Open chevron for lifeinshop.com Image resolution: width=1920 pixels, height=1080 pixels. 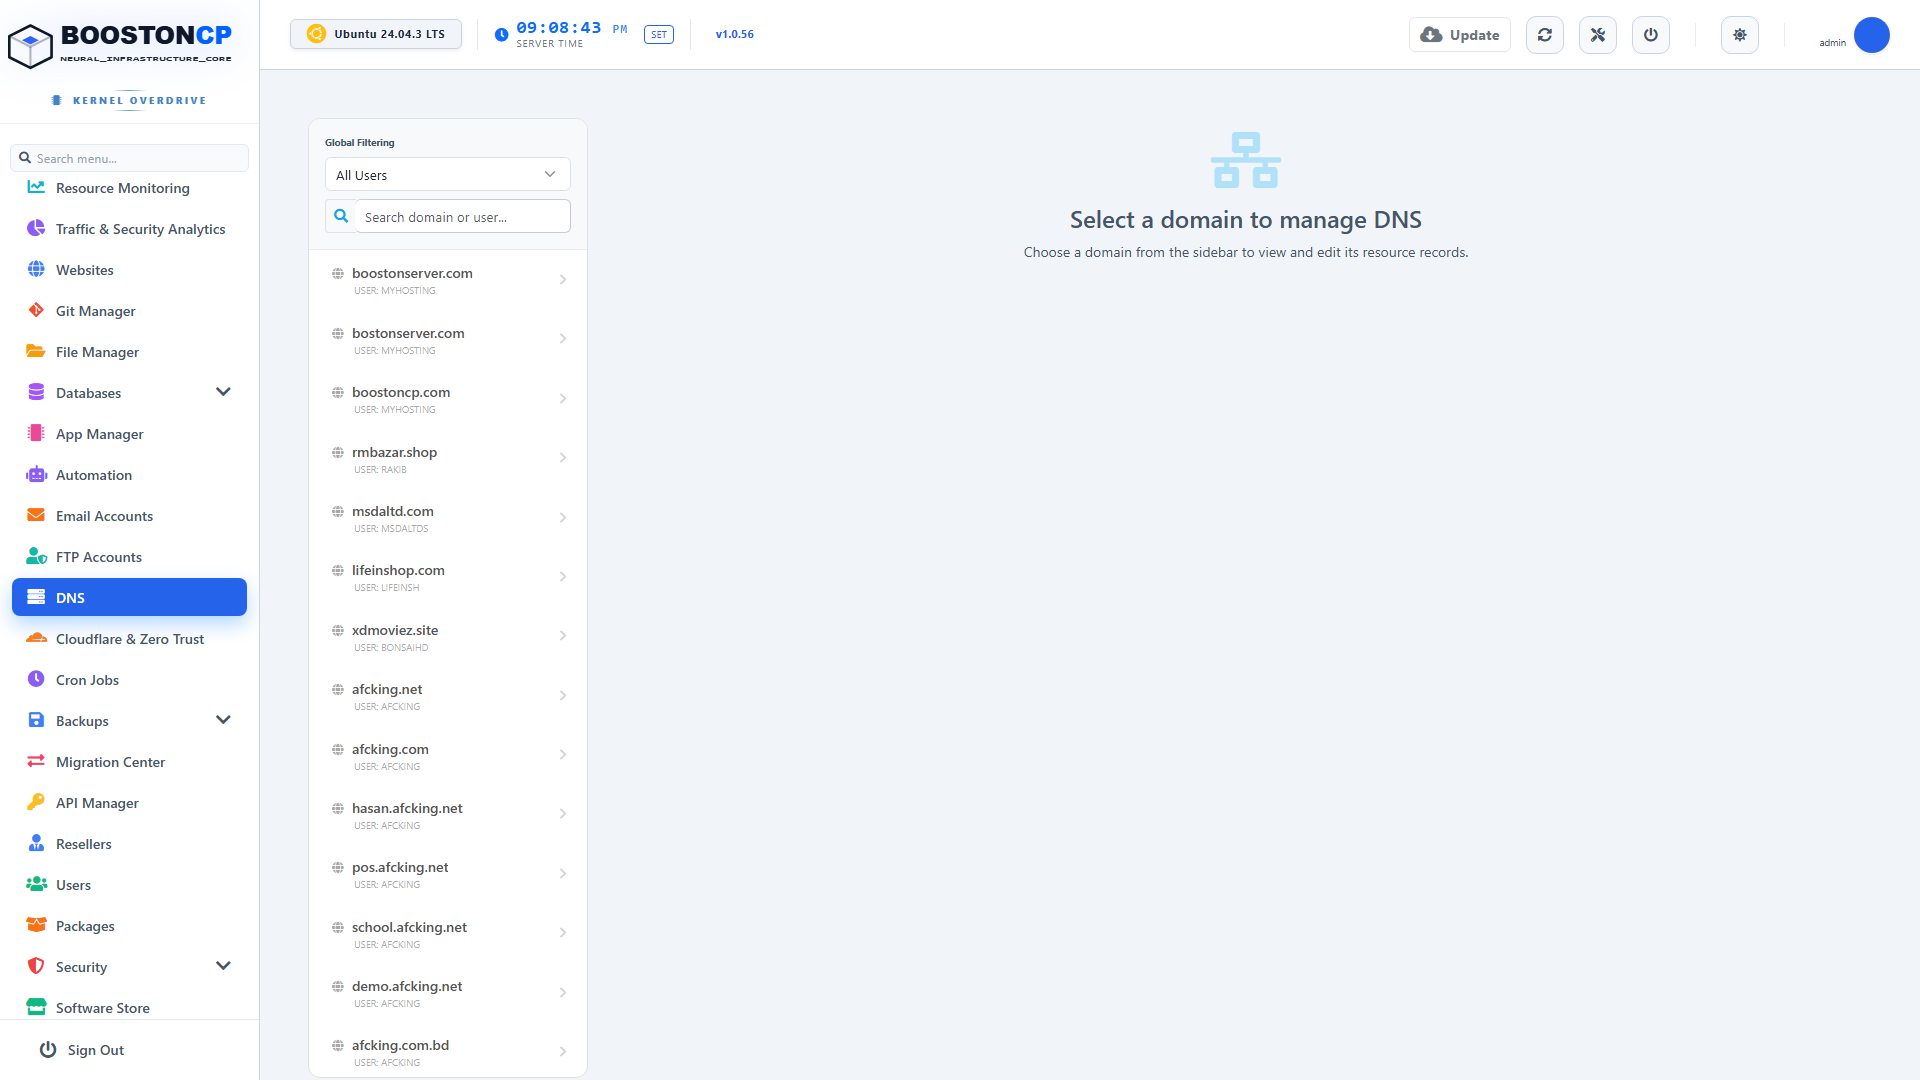[x=563, y=577]
